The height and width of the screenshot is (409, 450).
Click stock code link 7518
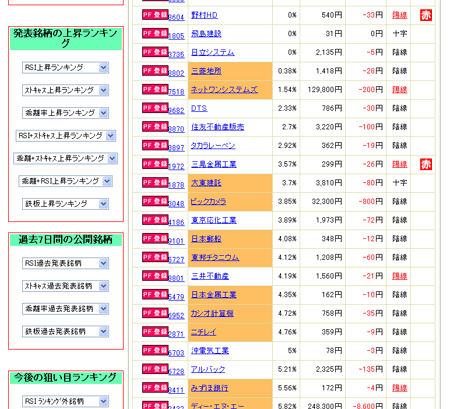click(x=176, y=92)
